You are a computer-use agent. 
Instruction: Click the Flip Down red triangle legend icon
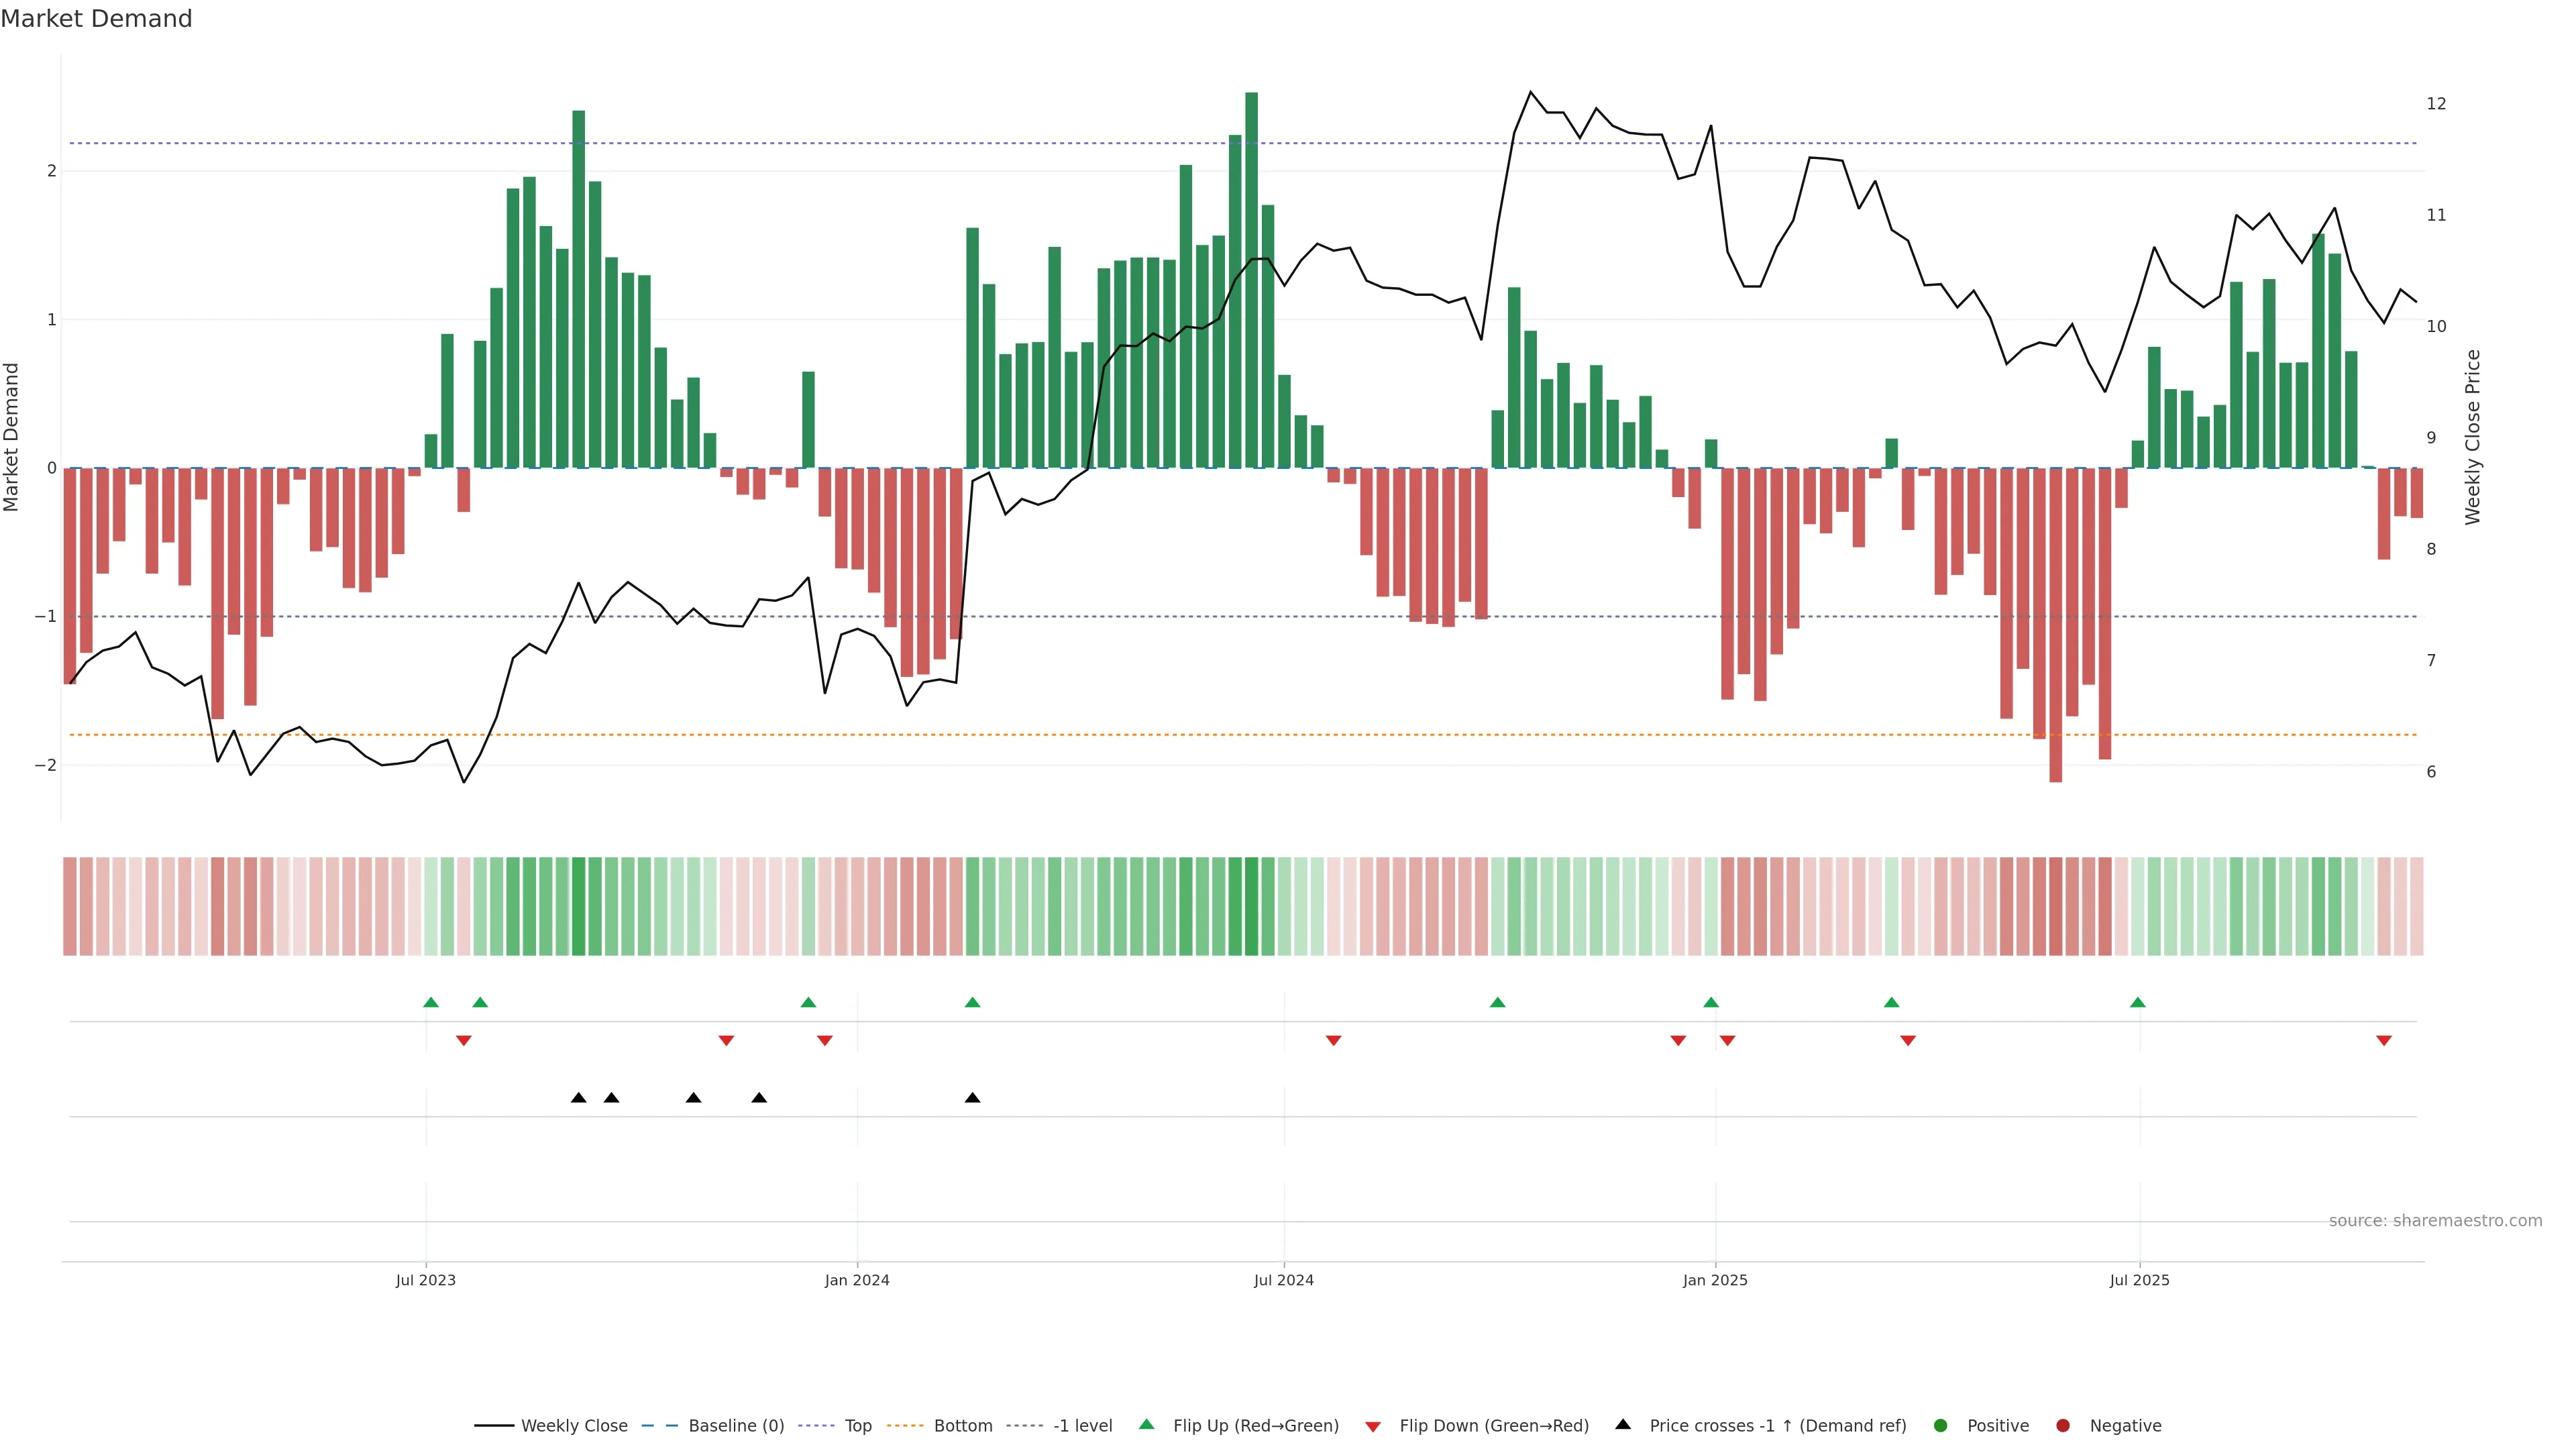[x=1372, y=1426]
